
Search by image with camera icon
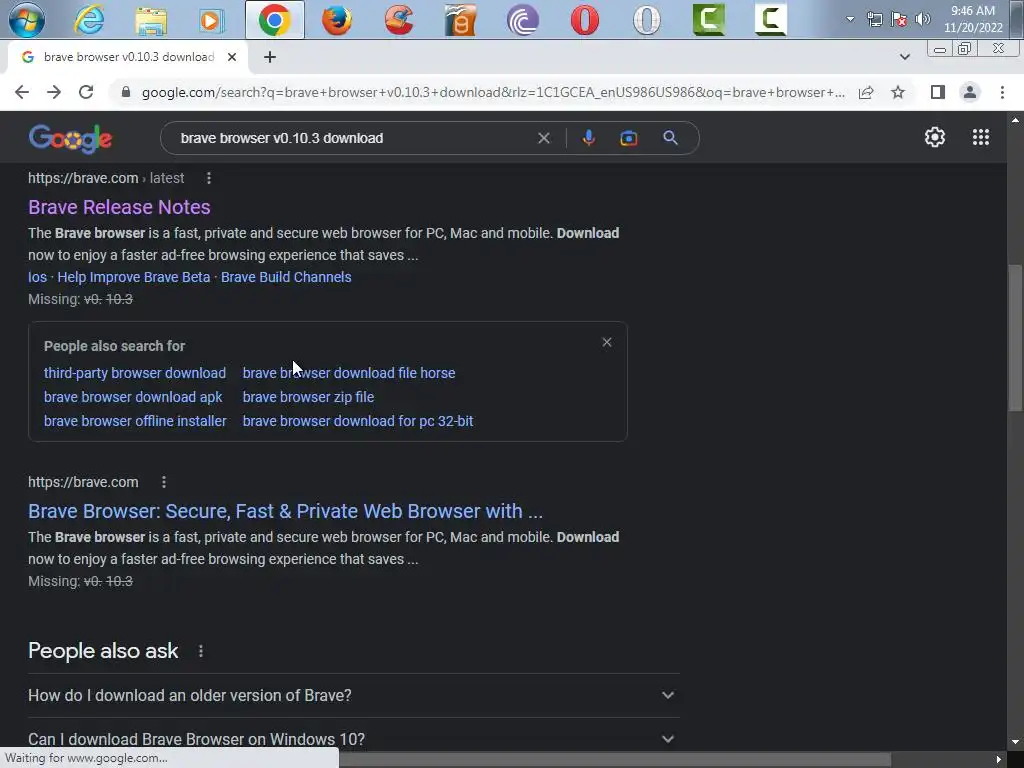(x=628, y=138)
